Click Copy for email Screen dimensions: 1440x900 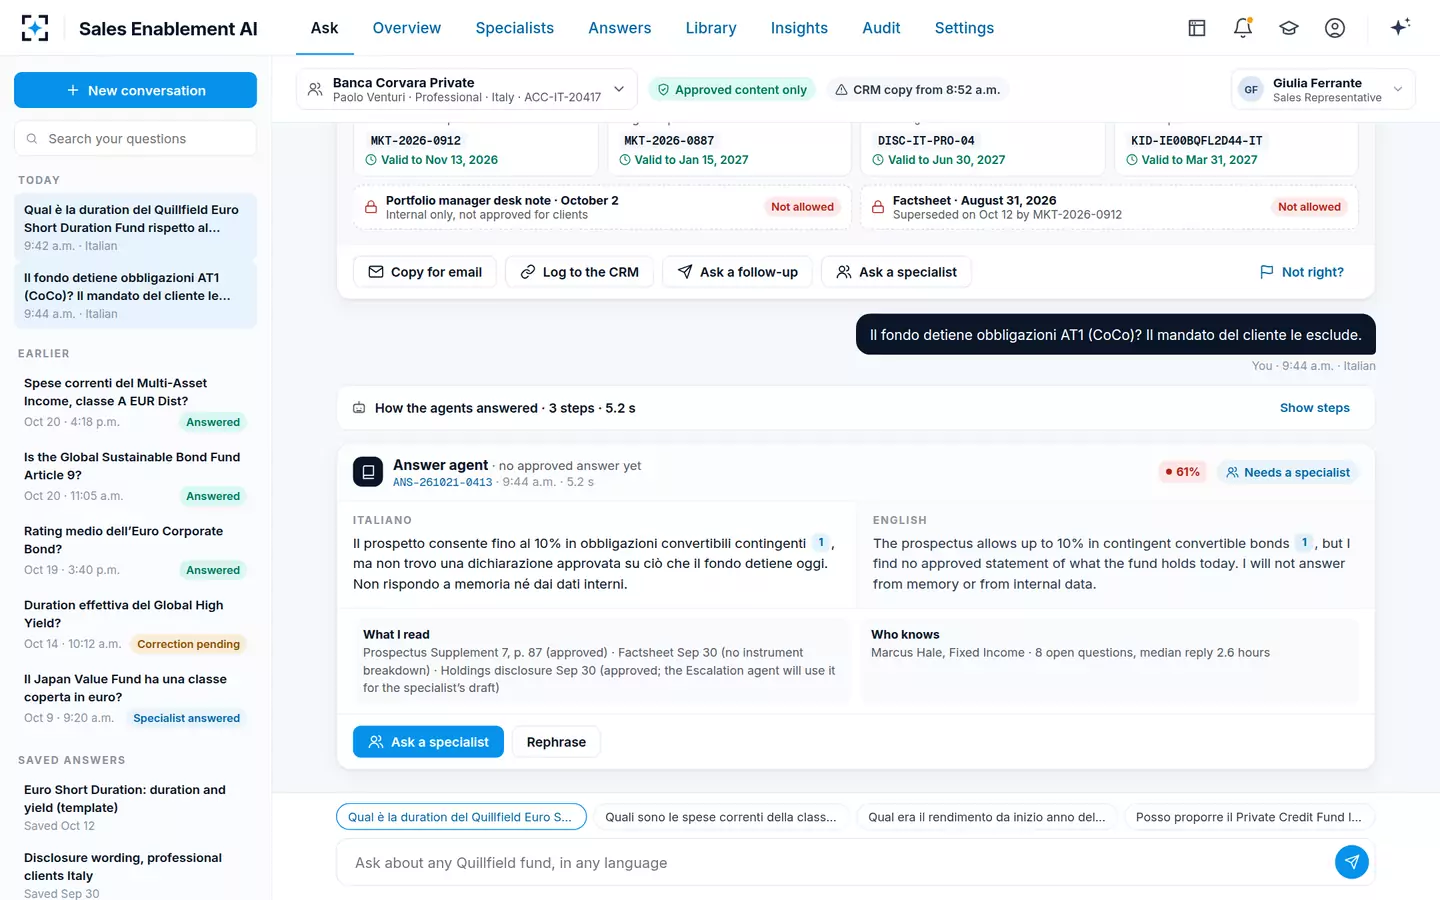click(425, 272)
